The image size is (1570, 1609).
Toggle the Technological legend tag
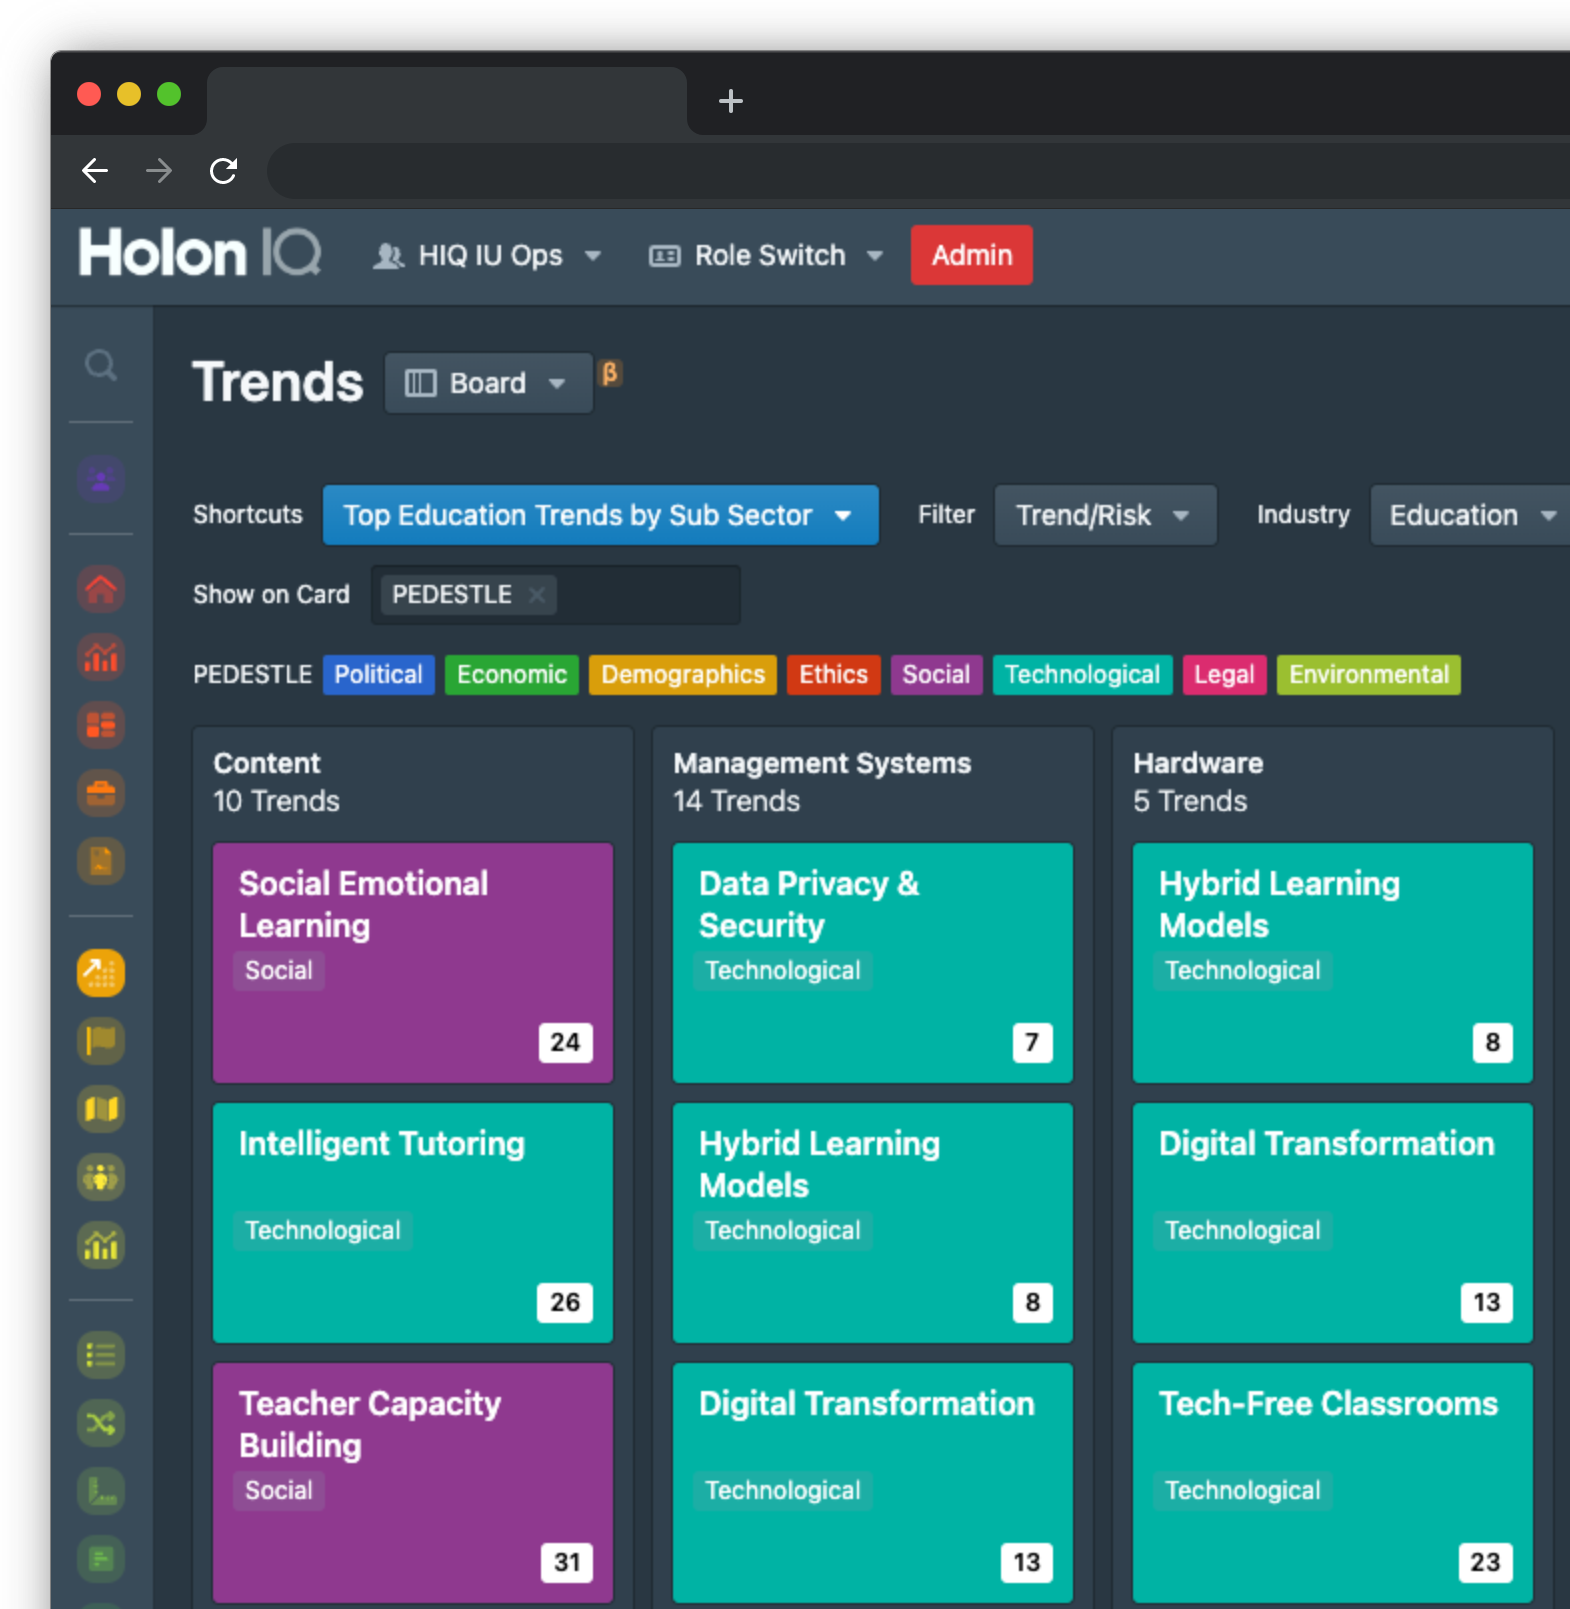[1082, 675]
